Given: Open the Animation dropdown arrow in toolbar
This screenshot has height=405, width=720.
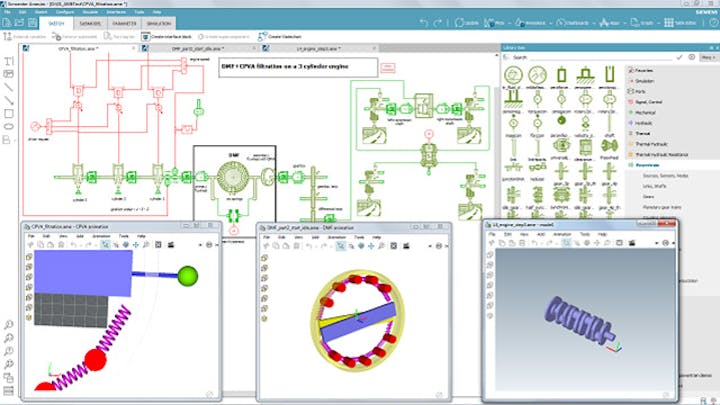Looking at the screenshot, I should click(550, 23).
